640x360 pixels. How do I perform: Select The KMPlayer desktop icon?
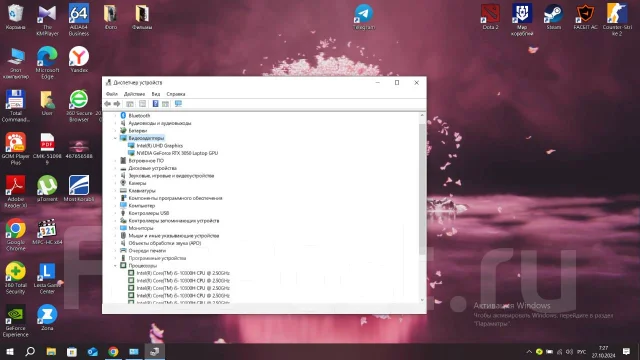pos(47,20)
